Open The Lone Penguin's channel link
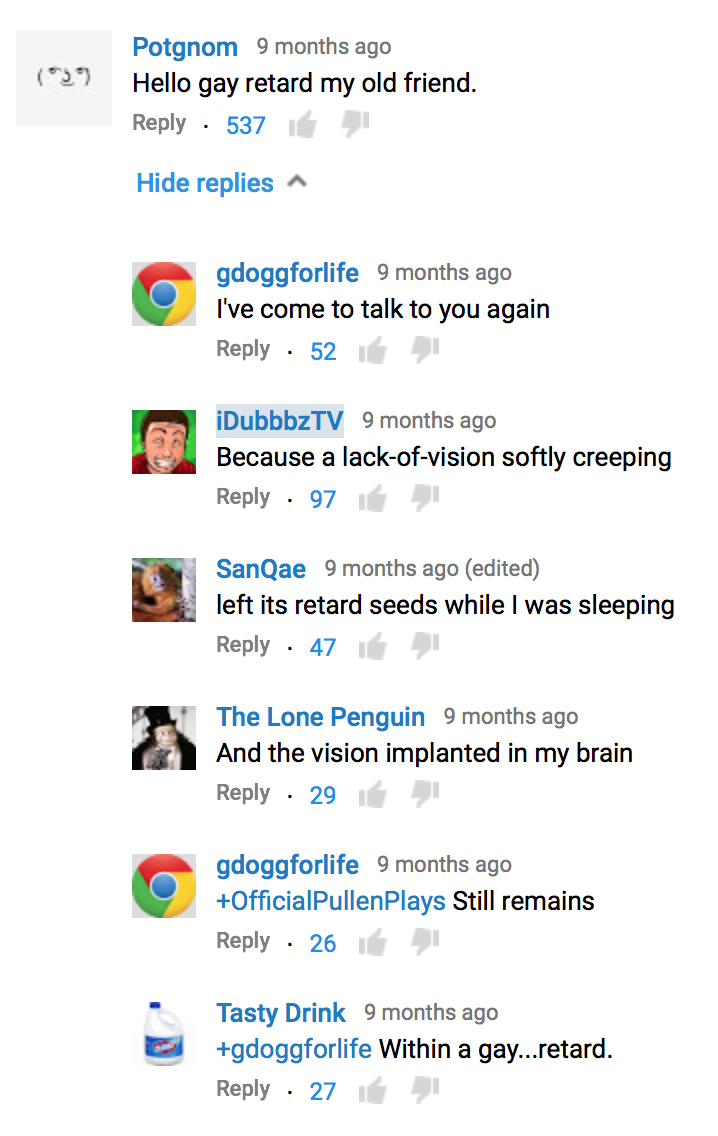Screen dimensions: 718x1136 pos(320,717)
